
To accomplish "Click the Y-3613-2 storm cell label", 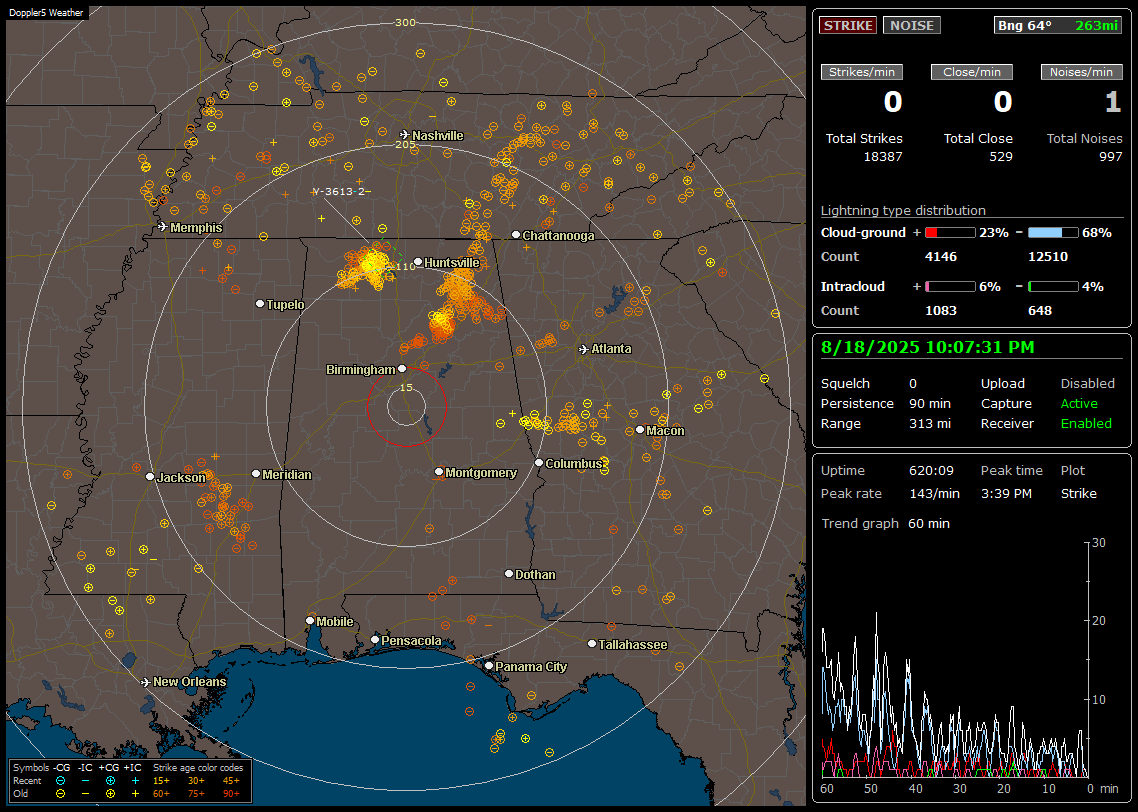I will [341, 192].
